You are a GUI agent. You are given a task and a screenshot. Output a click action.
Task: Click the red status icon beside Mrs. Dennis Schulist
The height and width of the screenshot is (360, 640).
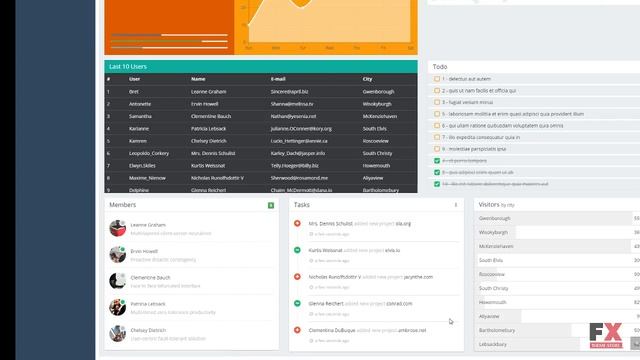pyautogui.click(x=297, y=223)
